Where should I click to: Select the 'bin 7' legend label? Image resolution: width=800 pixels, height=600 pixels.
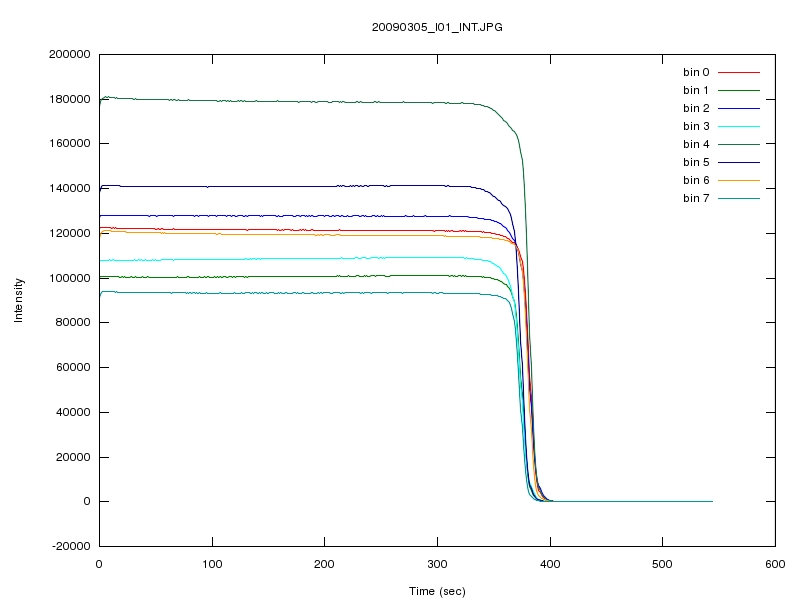pyautogui.click(x=696, y=198)
